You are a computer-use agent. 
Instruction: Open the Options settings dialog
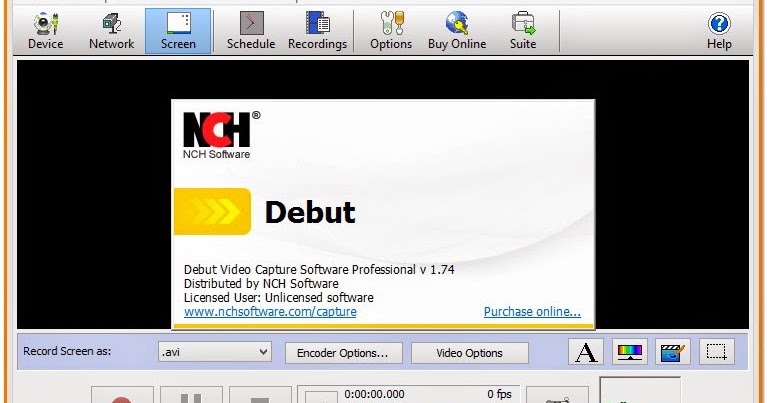(391, 31)
